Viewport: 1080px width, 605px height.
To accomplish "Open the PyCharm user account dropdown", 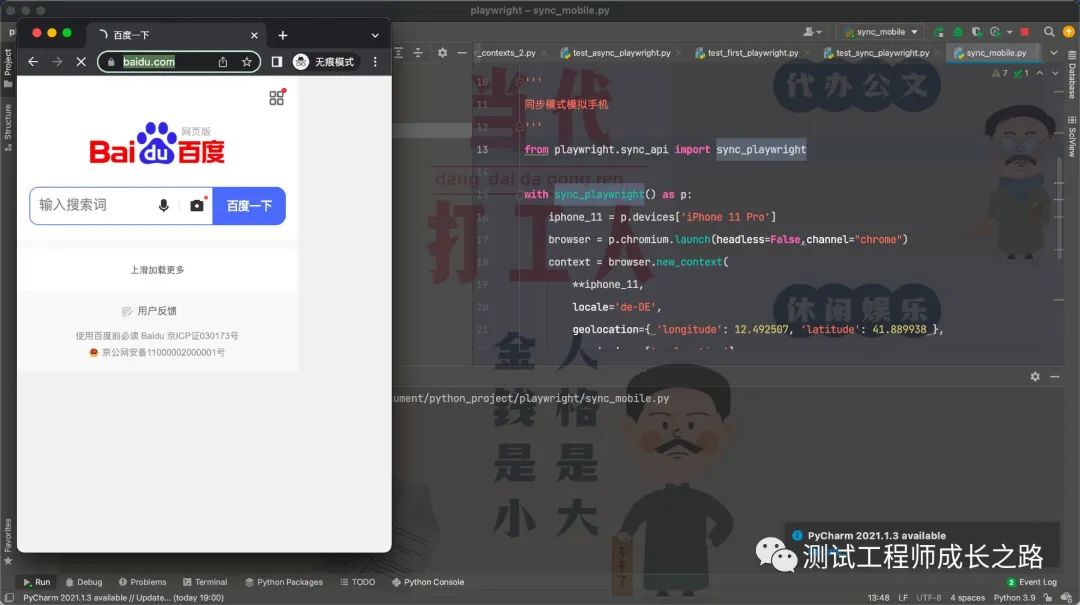I will (x=812, y=32).
